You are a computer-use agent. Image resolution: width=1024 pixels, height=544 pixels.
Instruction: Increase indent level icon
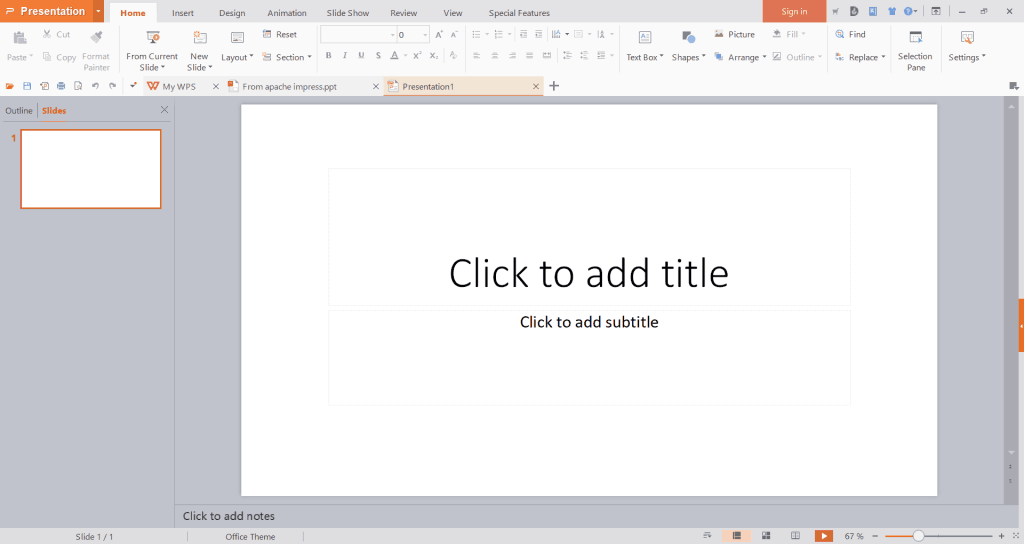pos(539,35)
